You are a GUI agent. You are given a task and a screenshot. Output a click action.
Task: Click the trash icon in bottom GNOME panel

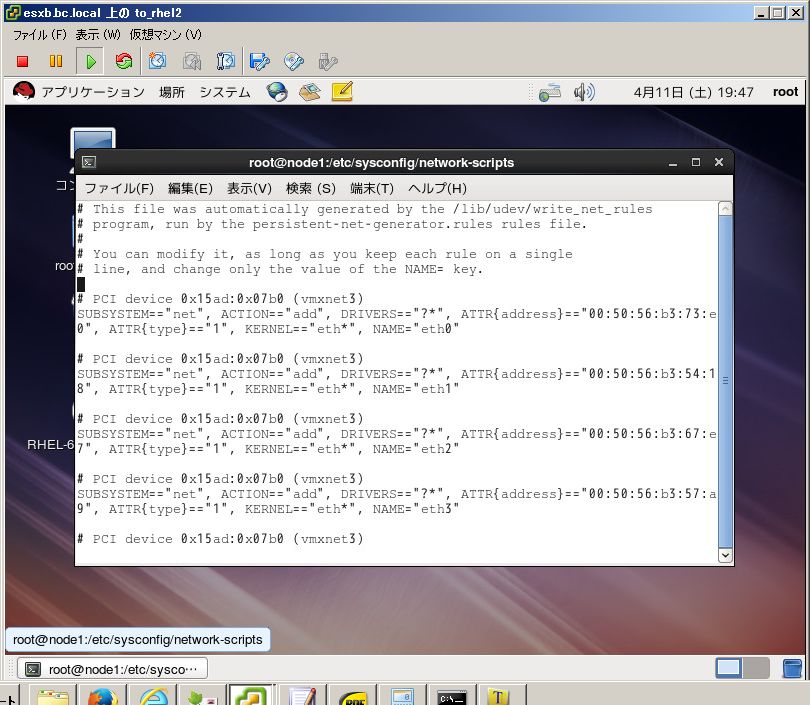(x=792, y=668)
